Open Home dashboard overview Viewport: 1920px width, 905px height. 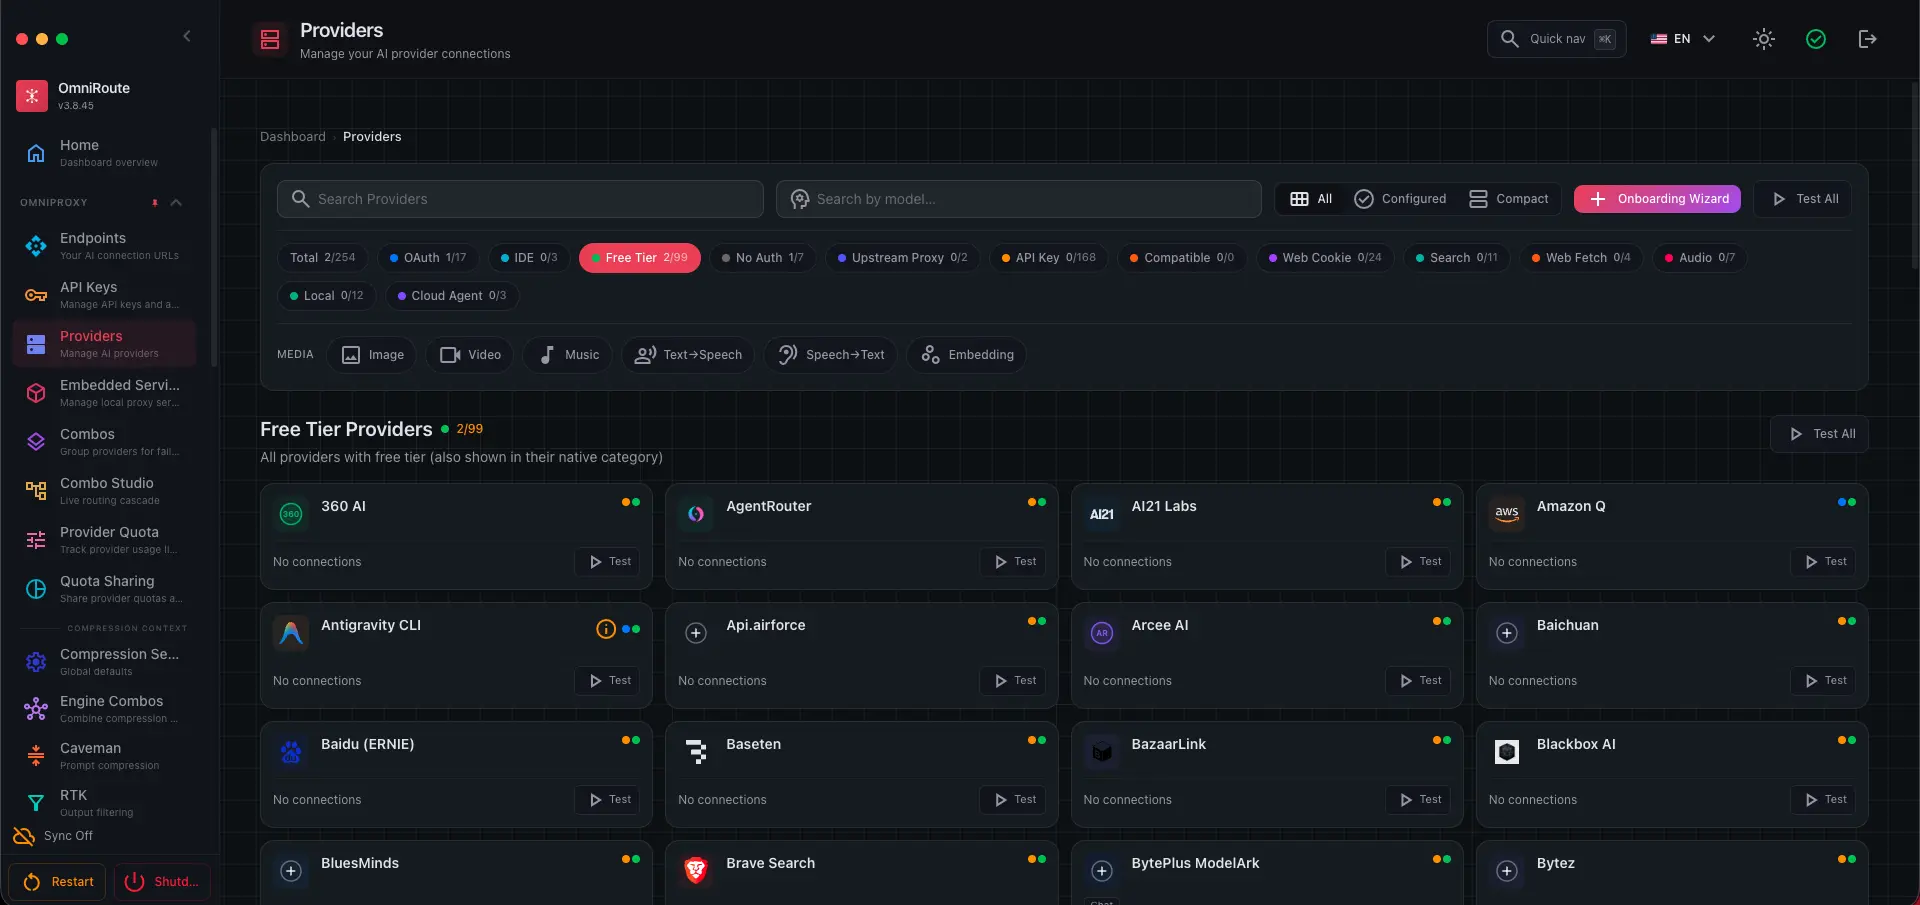pos(106,152)
